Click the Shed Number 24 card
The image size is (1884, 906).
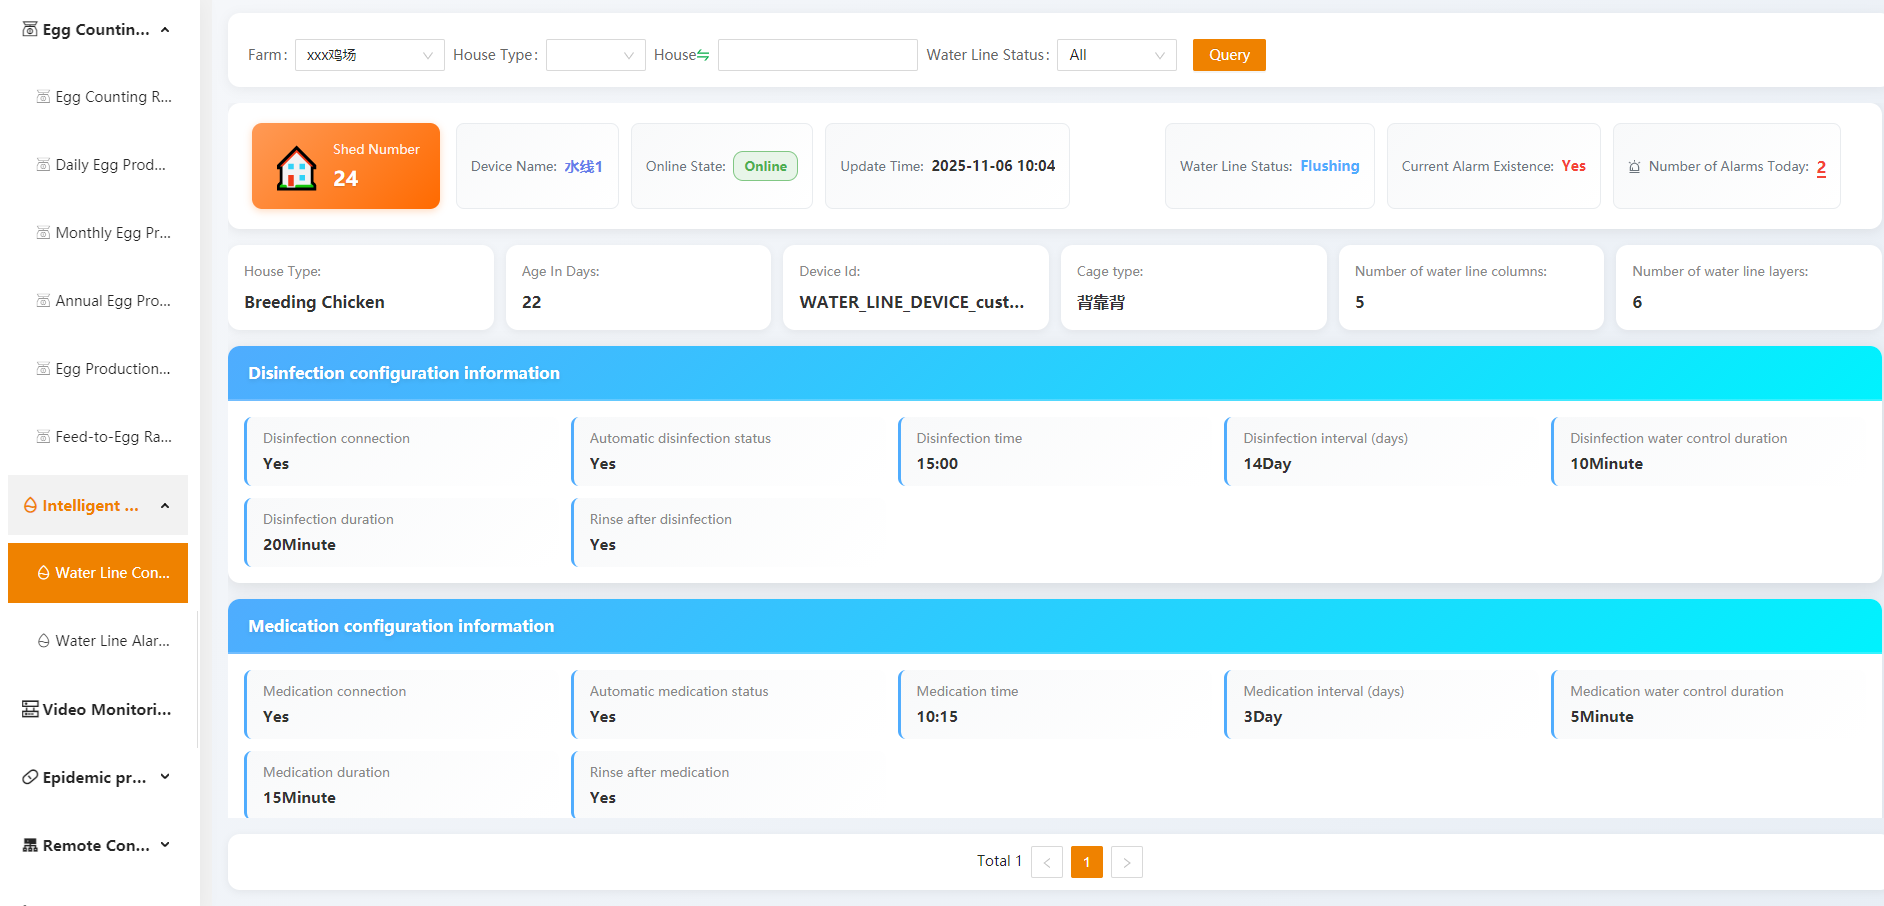point(346,166)
